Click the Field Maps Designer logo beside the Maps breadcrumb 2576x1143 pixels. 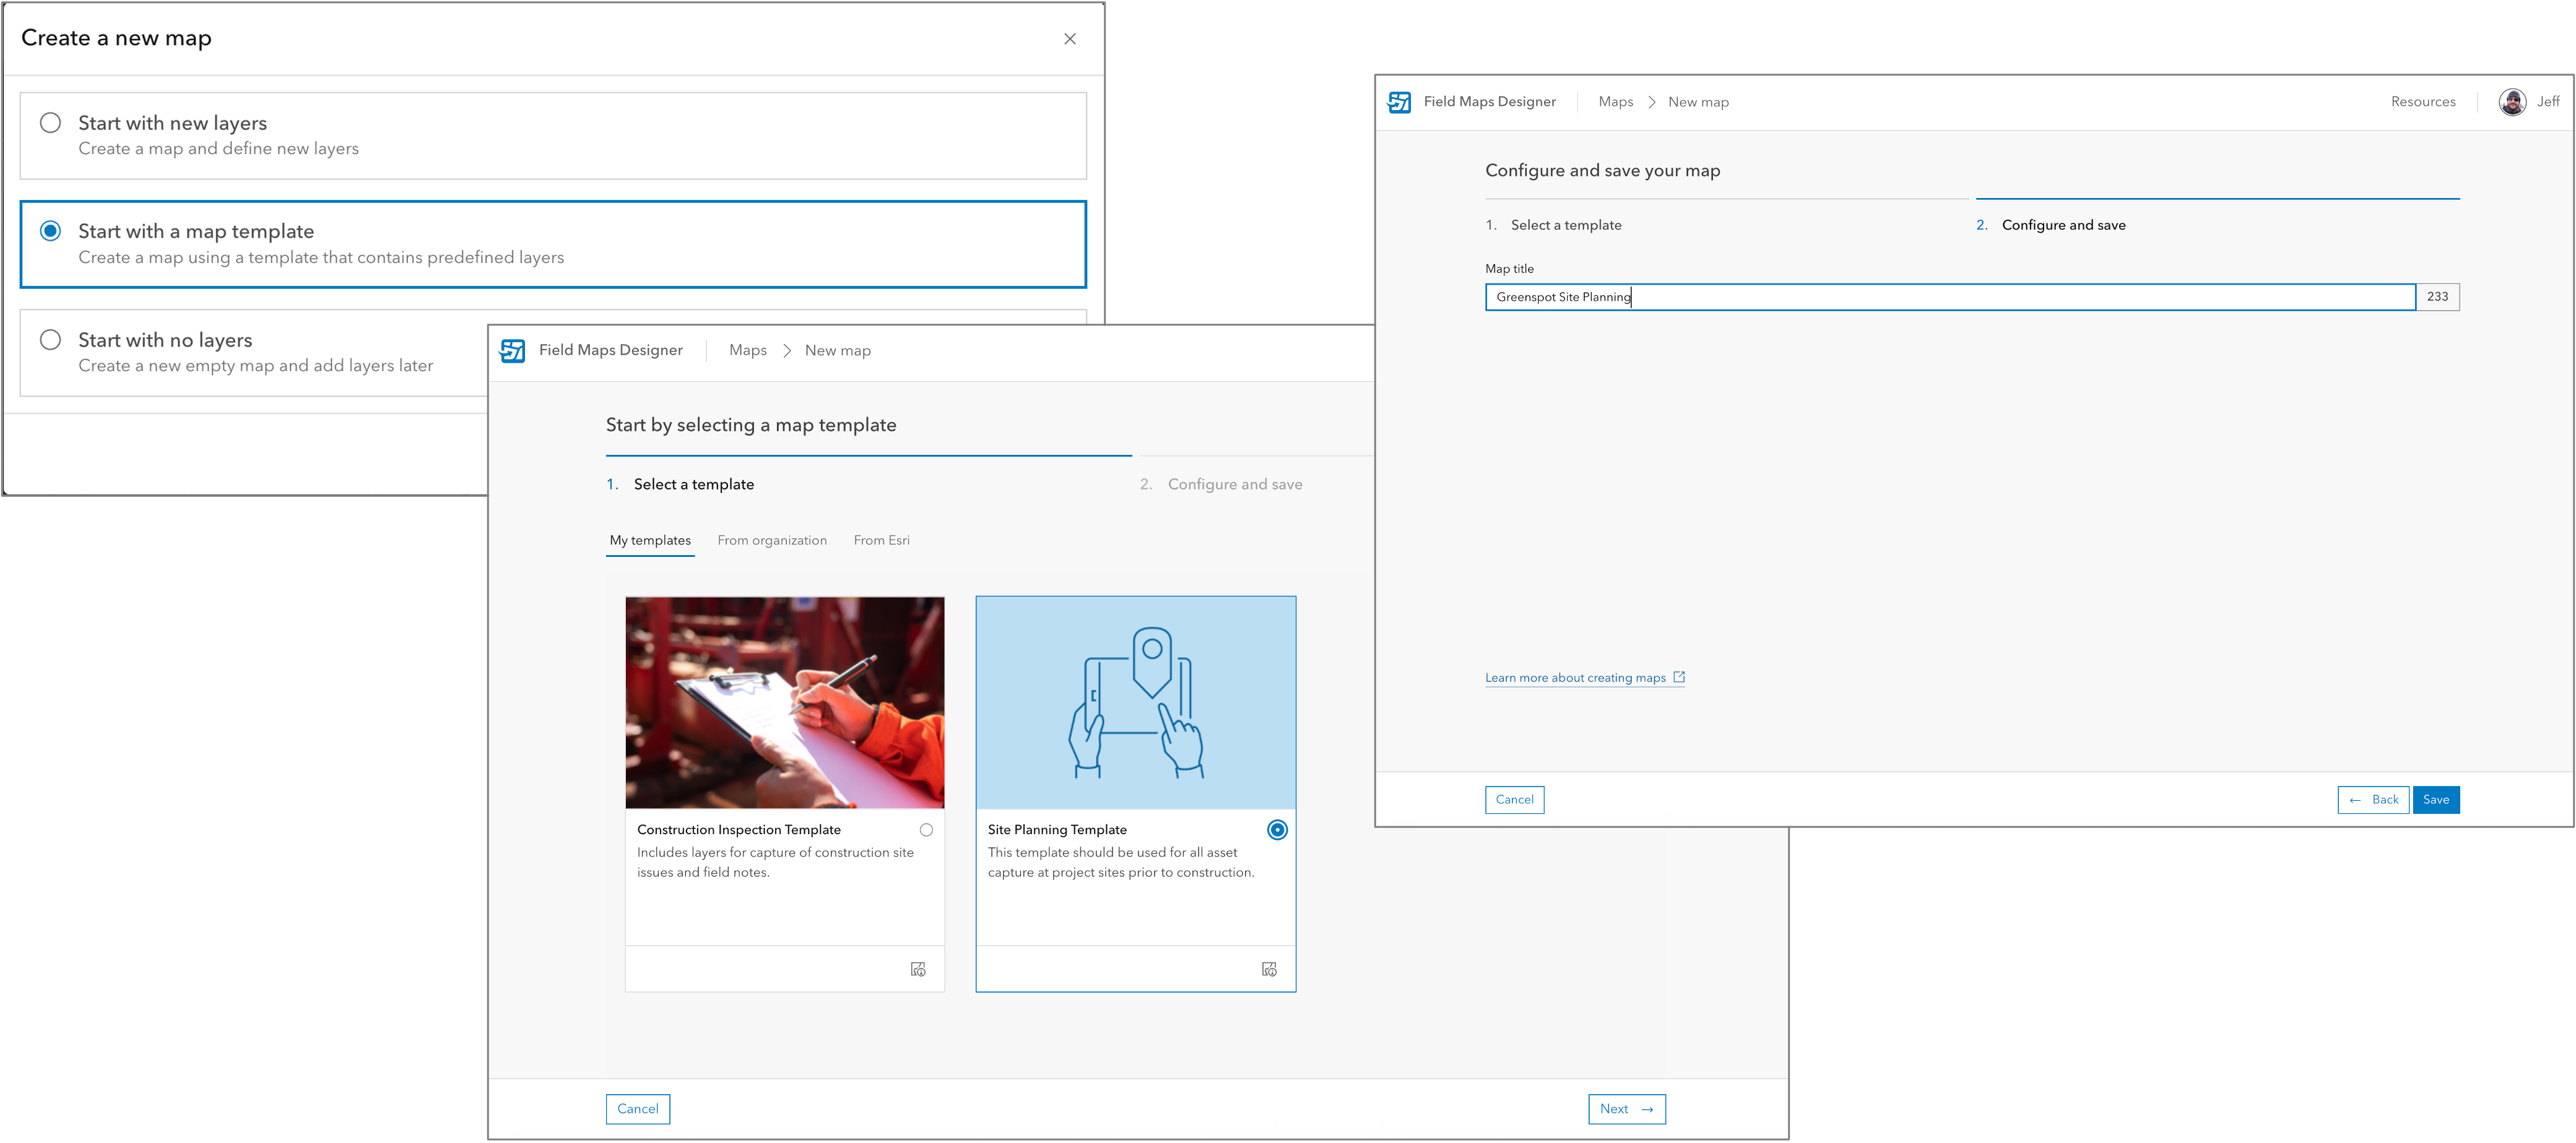(x=514, y=350)
